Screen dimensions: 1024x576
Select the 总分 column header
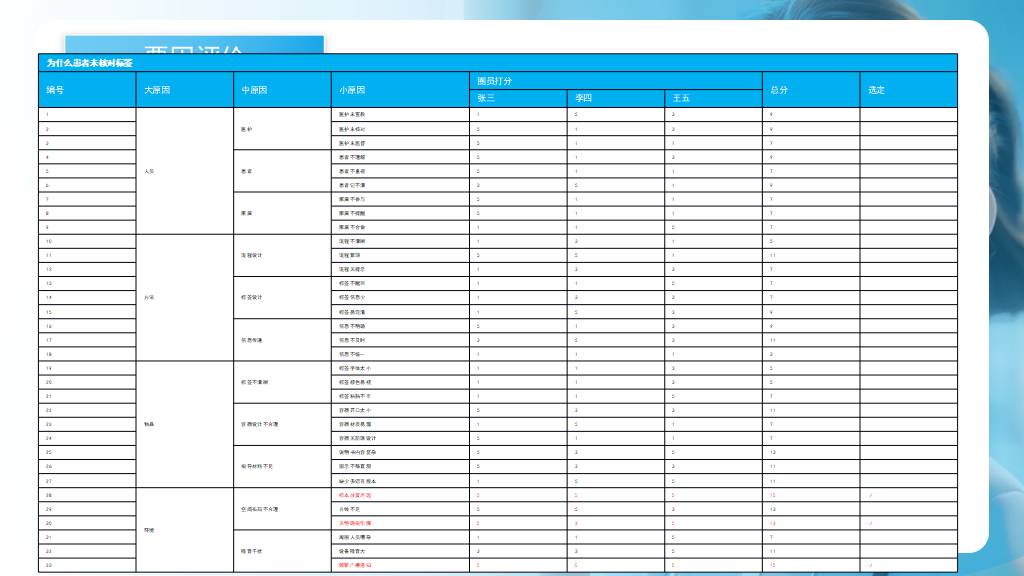click(778, 90)
